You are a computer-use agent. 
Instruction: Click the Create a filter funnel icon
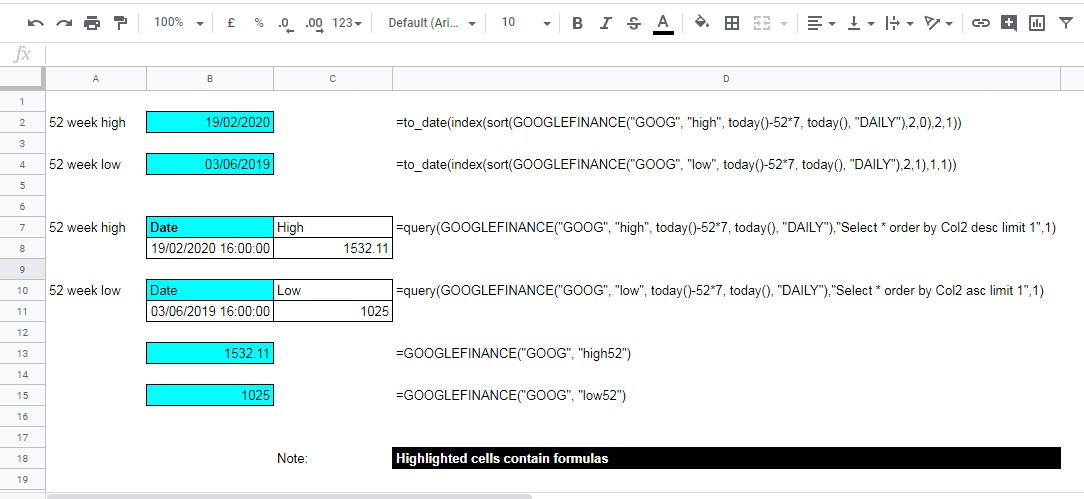click(1065, 23)
